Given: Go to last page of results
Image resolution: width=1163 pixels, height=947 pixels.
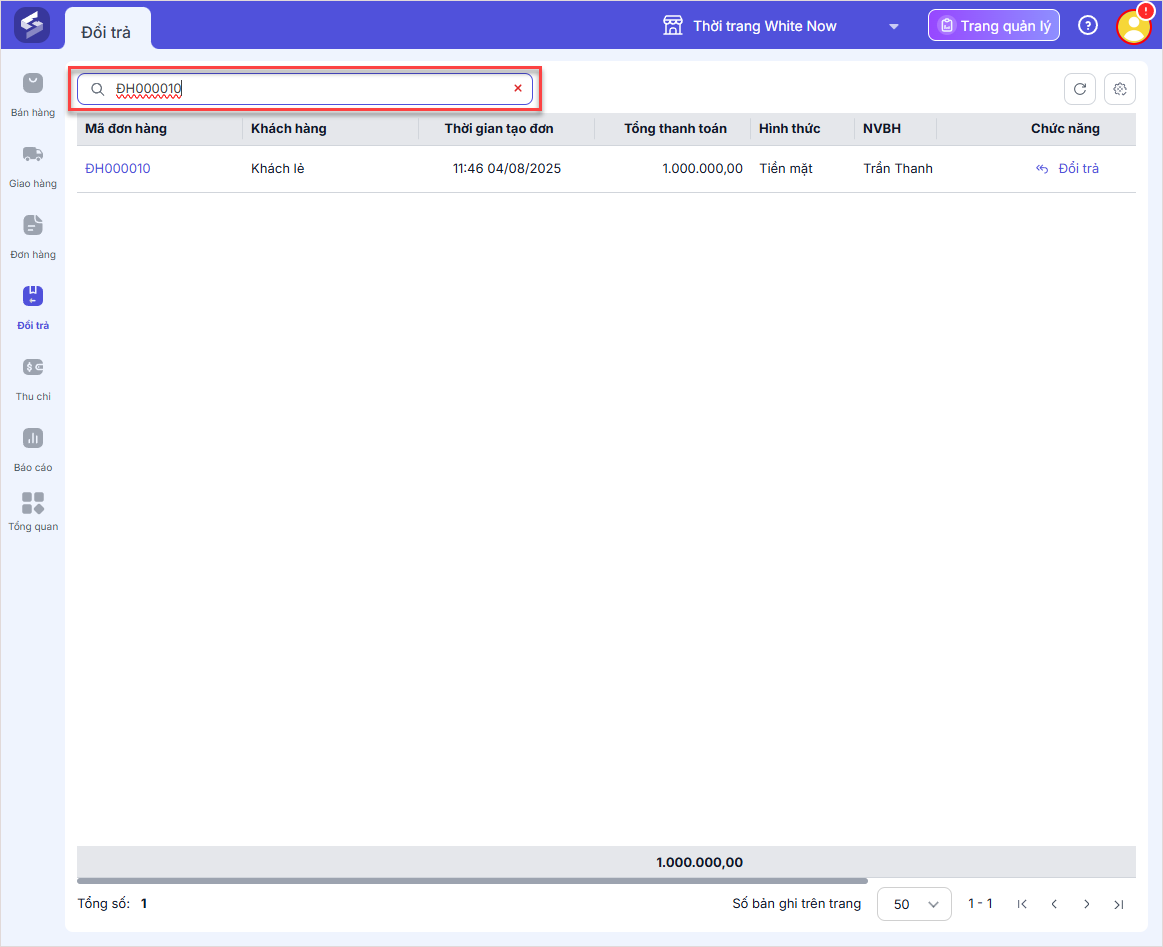Looking at the screenshot, I should click(1118, 904).
